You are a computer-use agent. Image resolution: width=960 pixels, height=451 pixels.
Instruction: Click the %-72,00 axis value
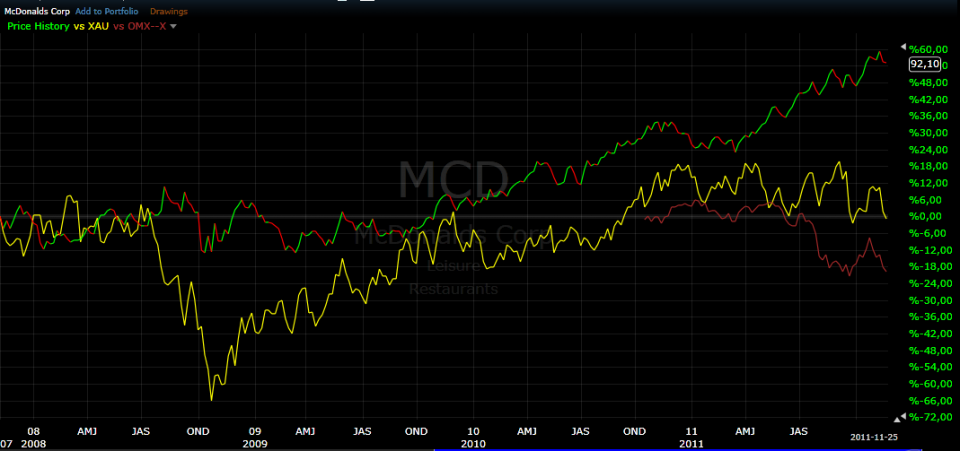932,417
